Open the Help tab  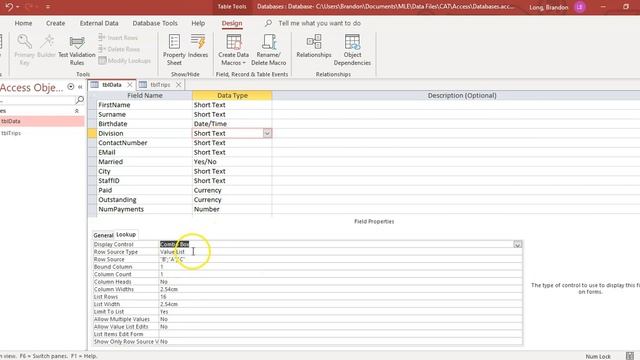pyautogui.click(x=198, y=23)
